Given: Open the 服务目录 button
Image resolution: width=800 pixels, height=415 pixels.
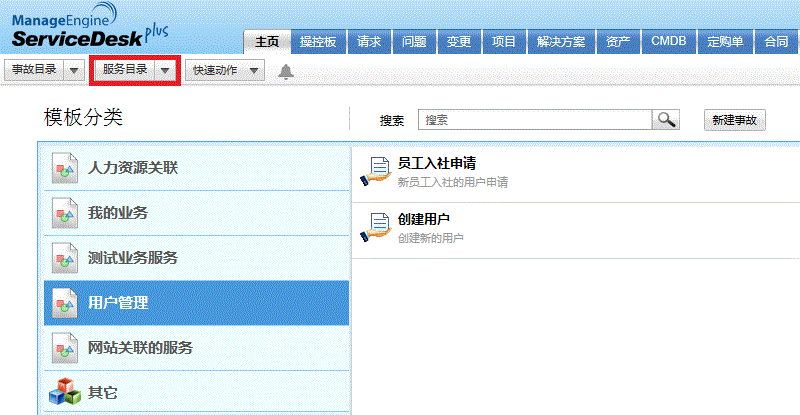Looking at the screenshot, I should click(x=124, y=70).
